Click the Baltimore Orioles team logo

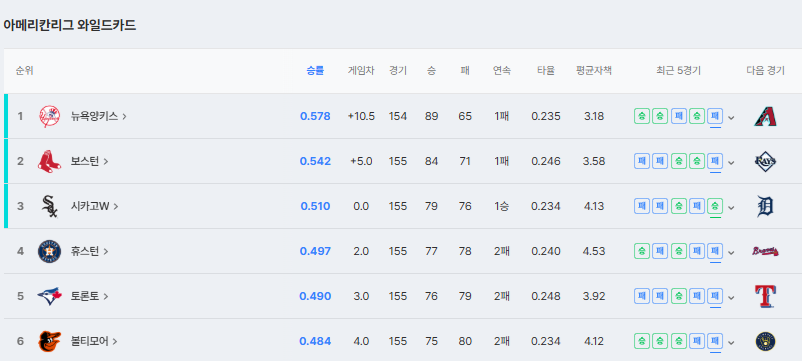click(x=50, y=342)
